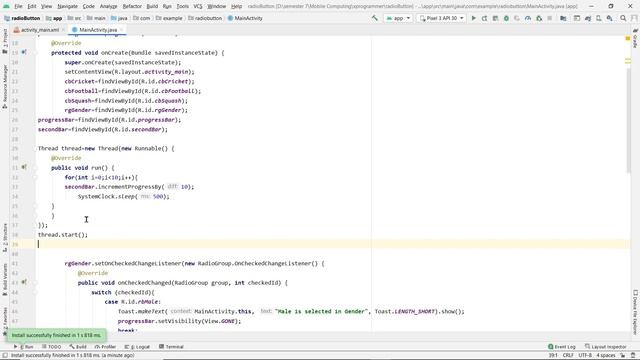Click the CRLF line separator in status bar
640x360 pixels.
[568, 356]
